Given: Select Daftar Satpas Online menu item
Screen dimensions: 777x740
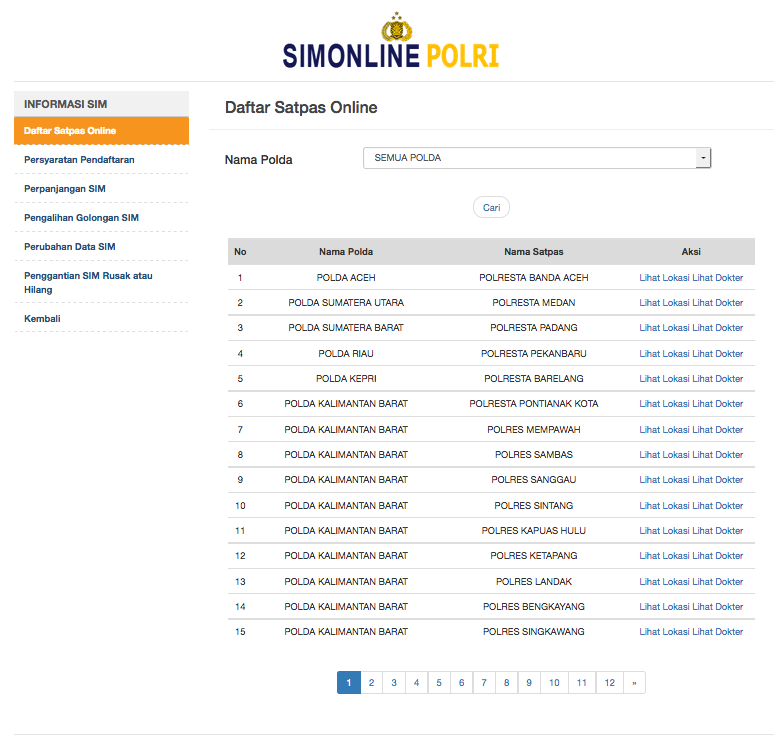Looking at the screenshot, I should click(x=101, y=131).
